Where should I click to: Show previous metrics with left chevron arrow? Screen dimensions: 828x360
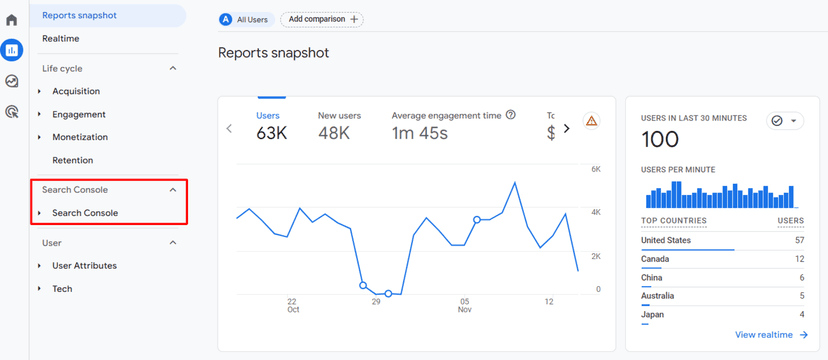[x=229, y=128]
